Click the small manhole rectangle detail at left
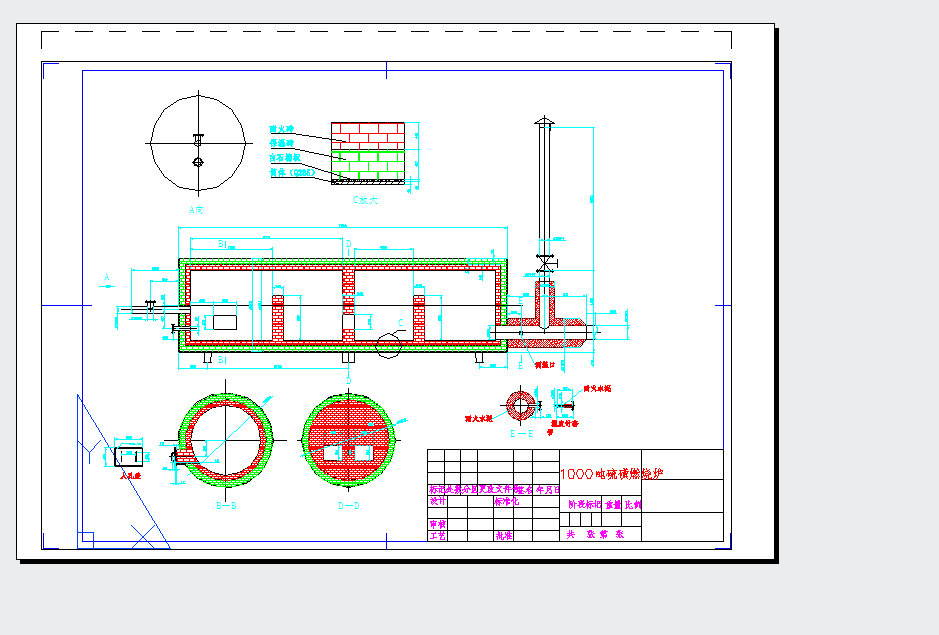The image size is (939, 635). pyautogui.click(x=130, y=456)
